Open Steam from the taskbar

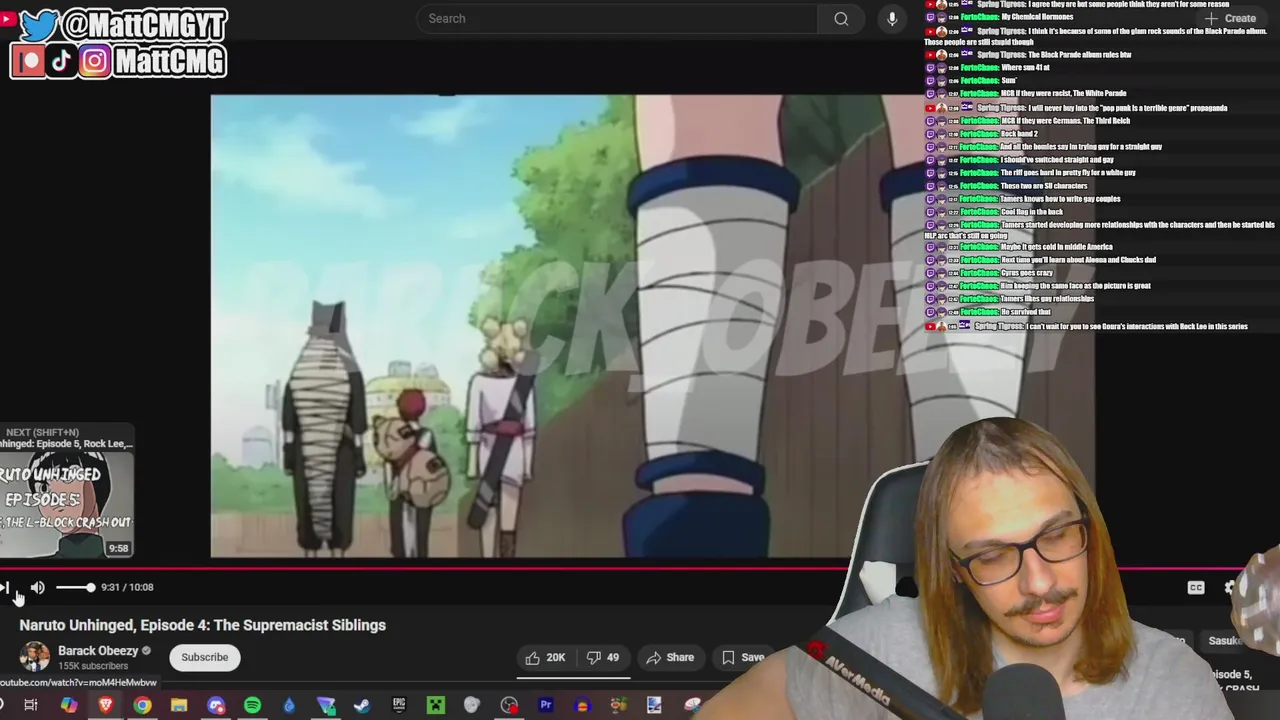tap(362, 706)
